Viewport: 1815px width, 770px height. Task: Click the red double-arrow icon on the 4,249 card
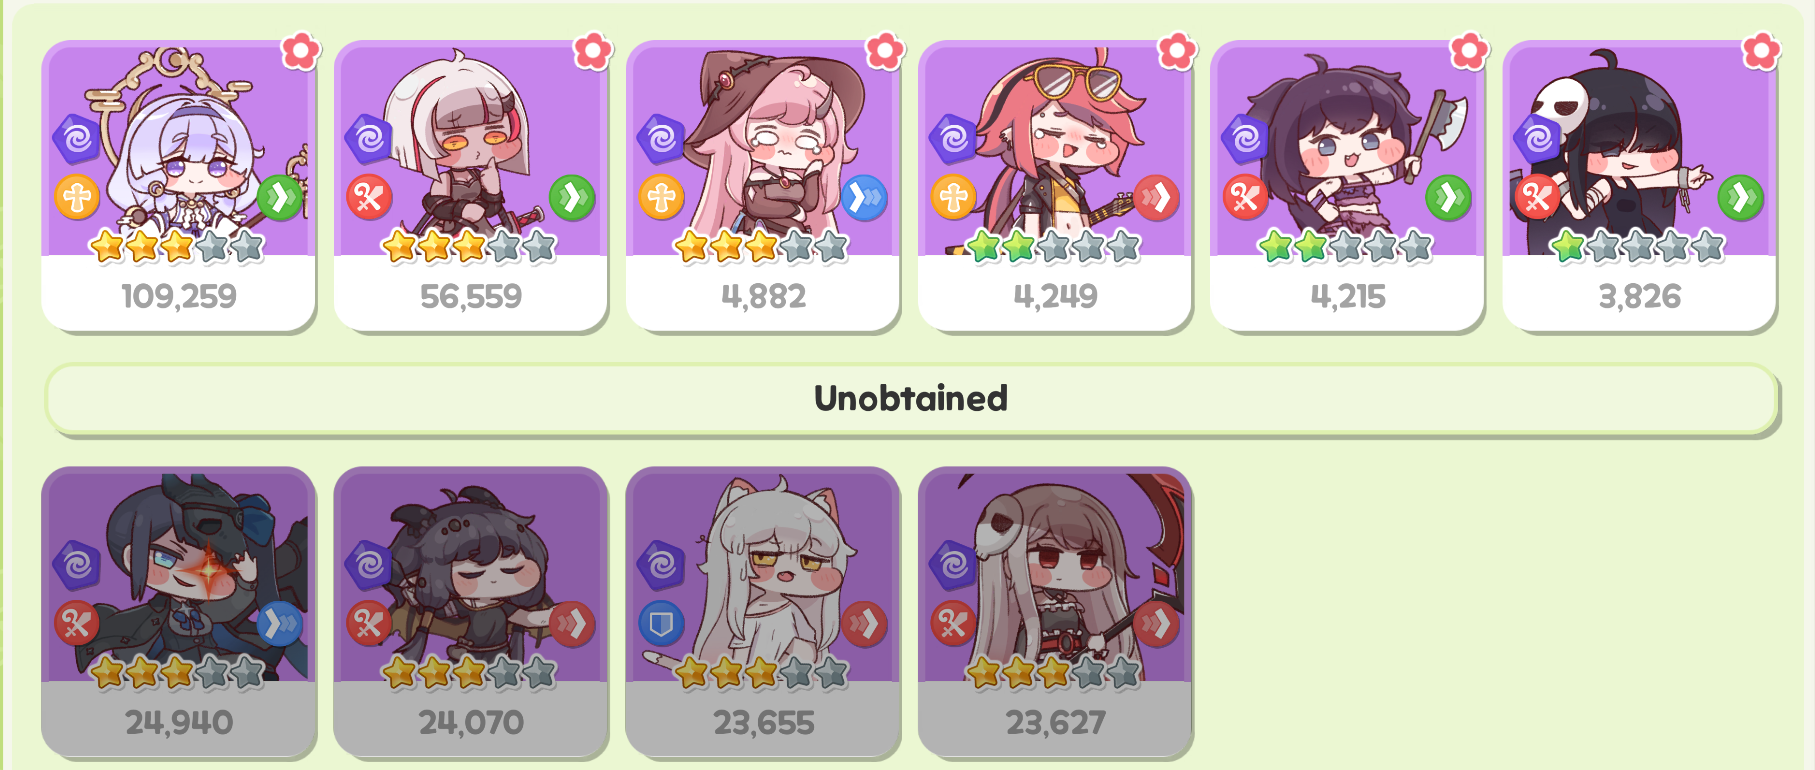1156,197
